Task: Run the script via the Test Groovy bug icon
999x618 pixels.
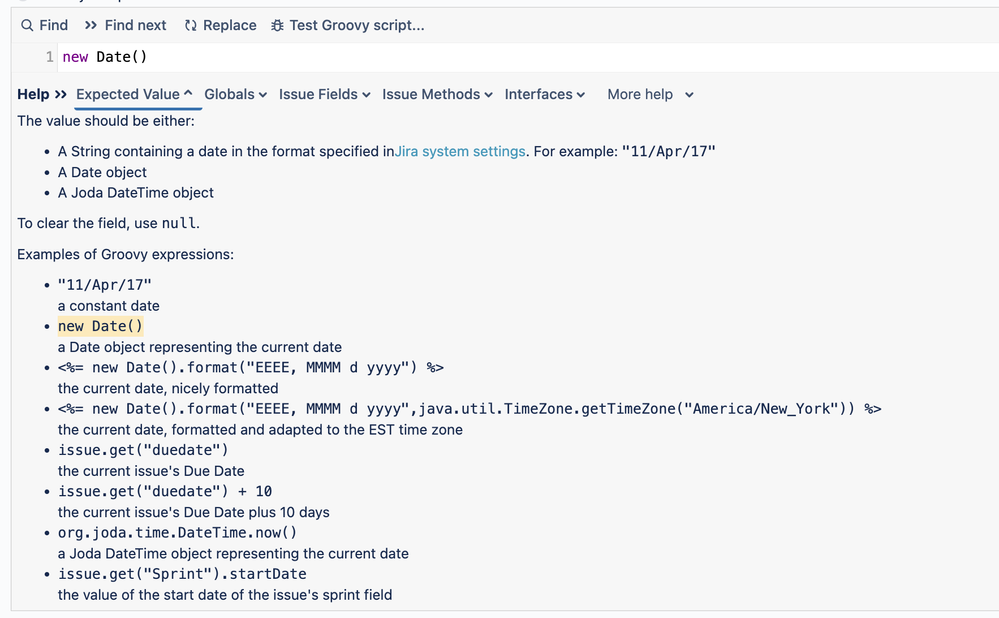Action: pos(276,25)
